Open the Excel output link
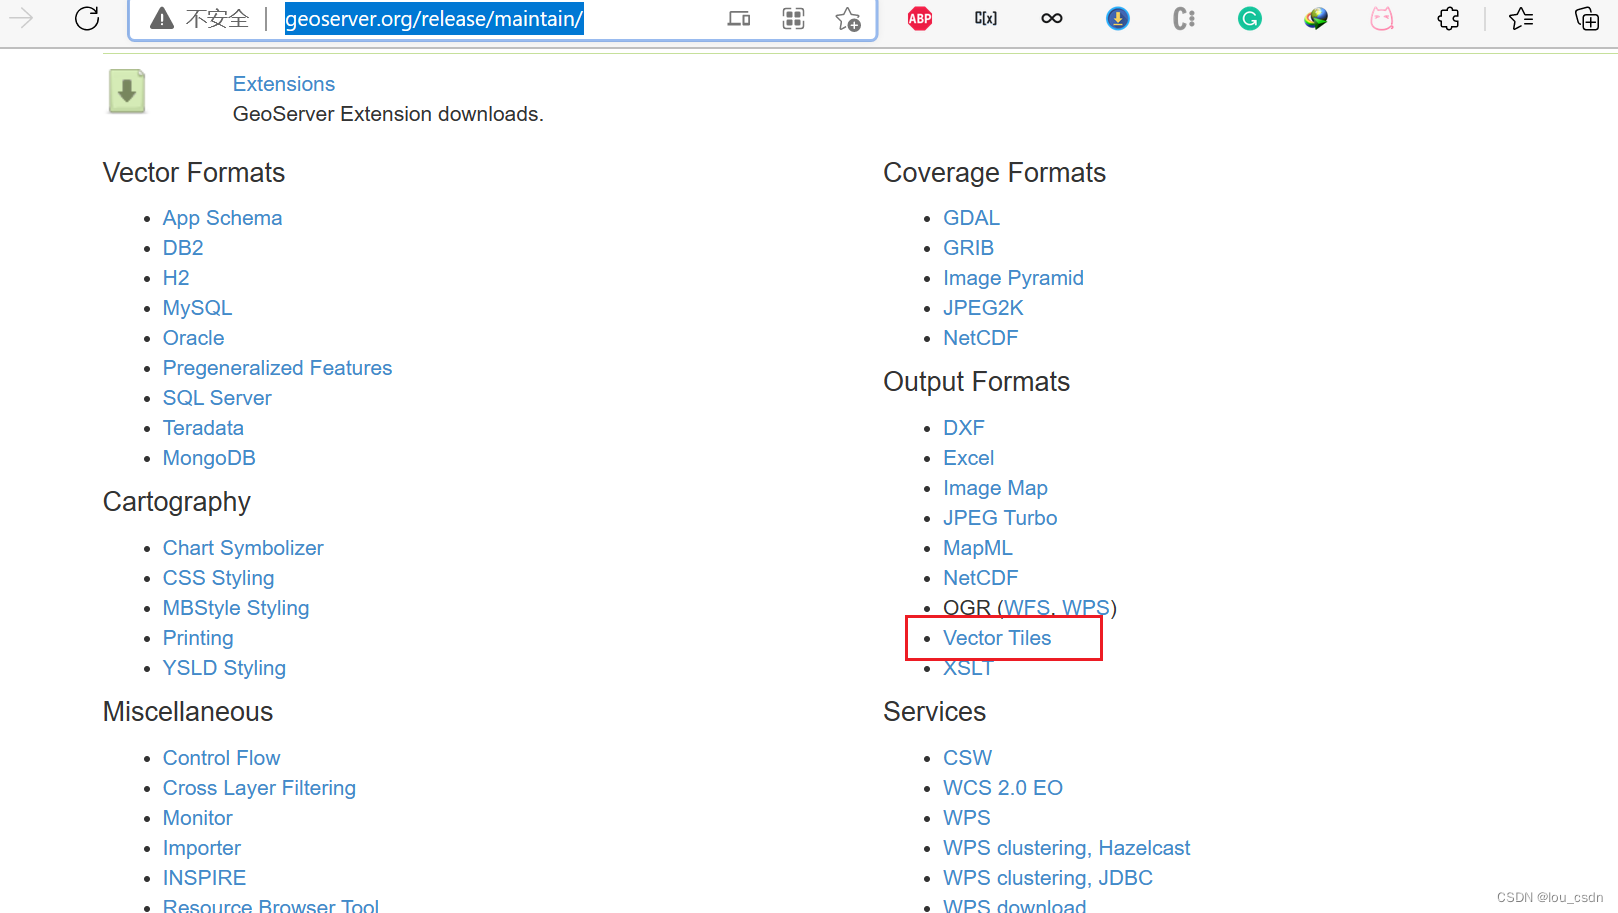Viewport: 1618px width, 913px height. pos(968,458)
